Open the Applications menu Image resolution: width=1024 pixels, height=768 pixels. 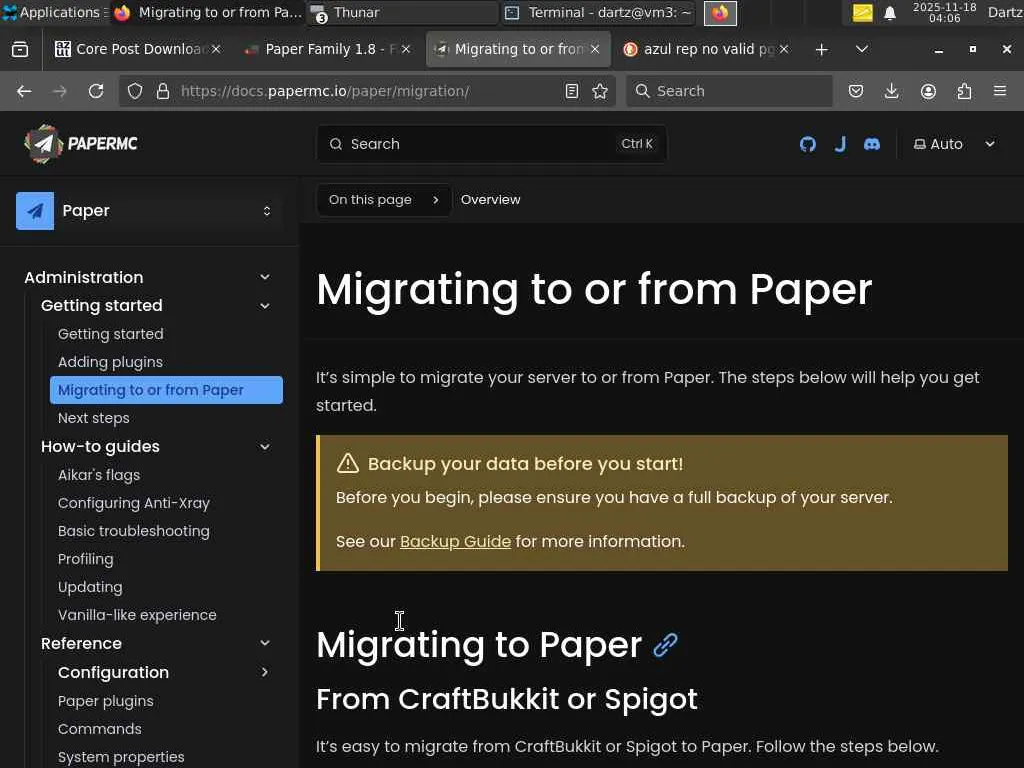pos(54,12)
